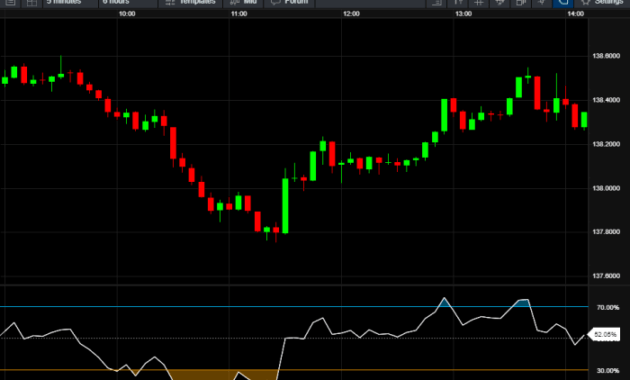Click the 13:00 time axis label
Image resolution: width=630 pixels, height=380 pixels.
pyautogui.click(x=463, y=14)
